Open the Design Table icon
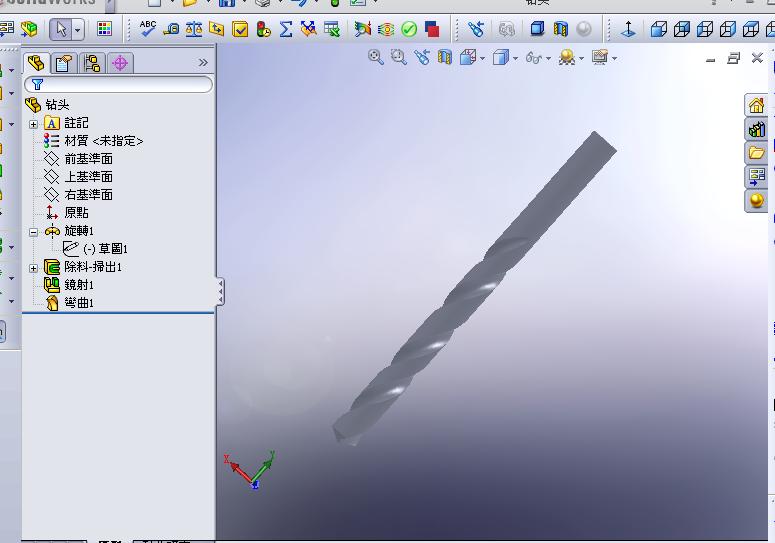Screen dimensions: 775x543 coord(332,29)
